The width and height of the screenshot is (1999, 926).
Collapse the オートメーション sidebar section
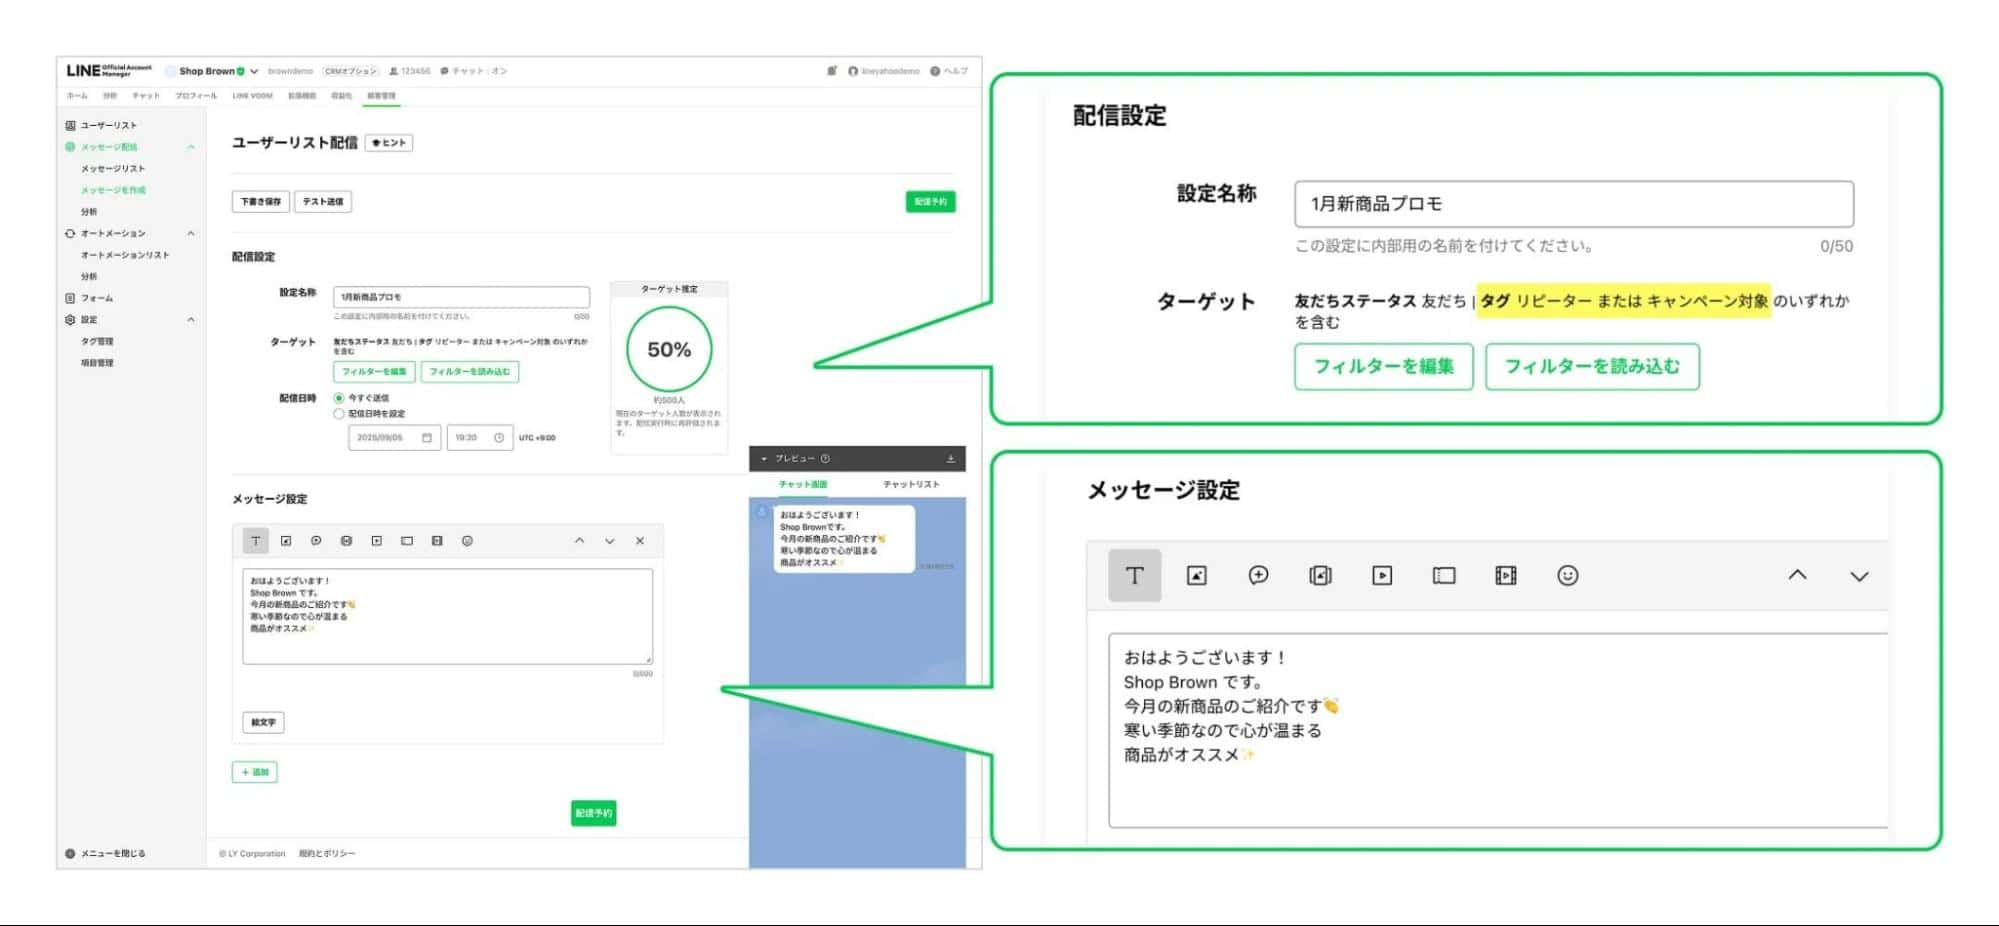coord(191,233)
